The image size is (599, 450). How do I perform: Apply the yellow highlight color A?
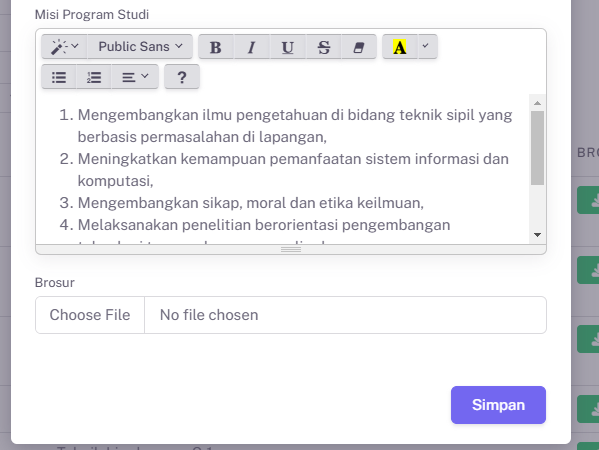(x=400, y=47)
